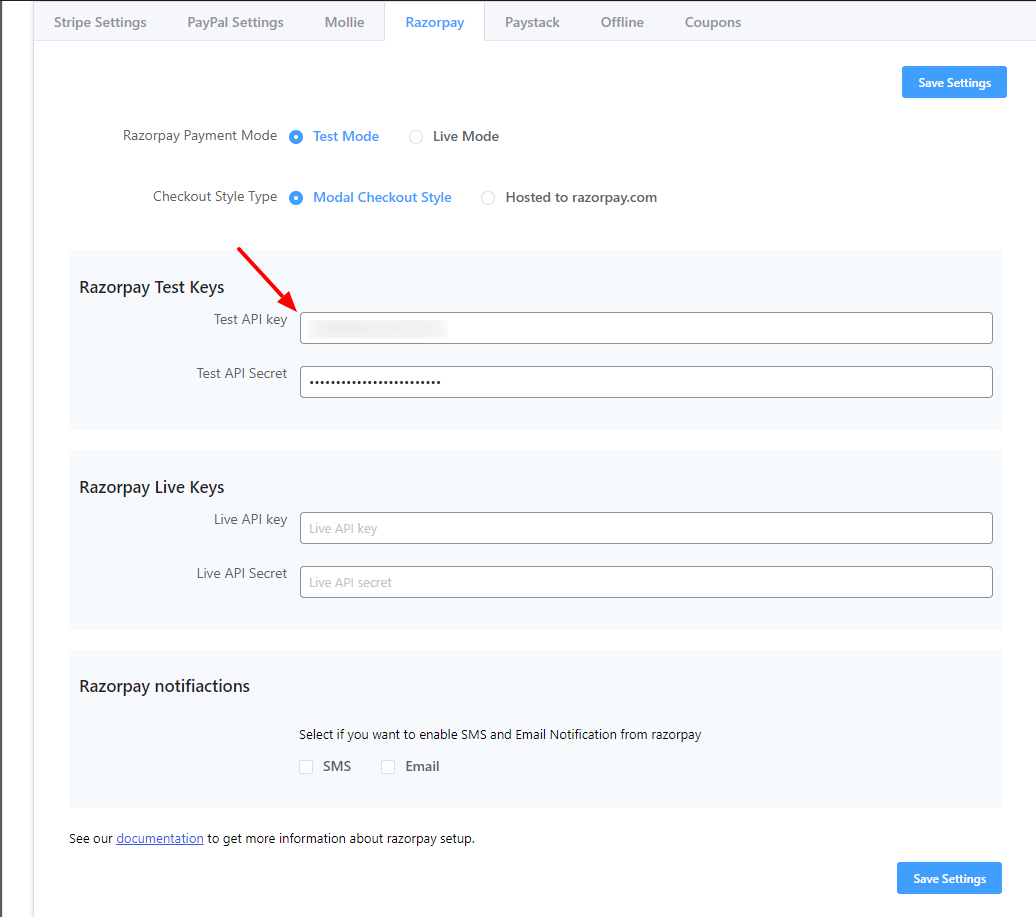Save settings using the bottom button
Screen dimensions: 1036x917
(948, 878)
